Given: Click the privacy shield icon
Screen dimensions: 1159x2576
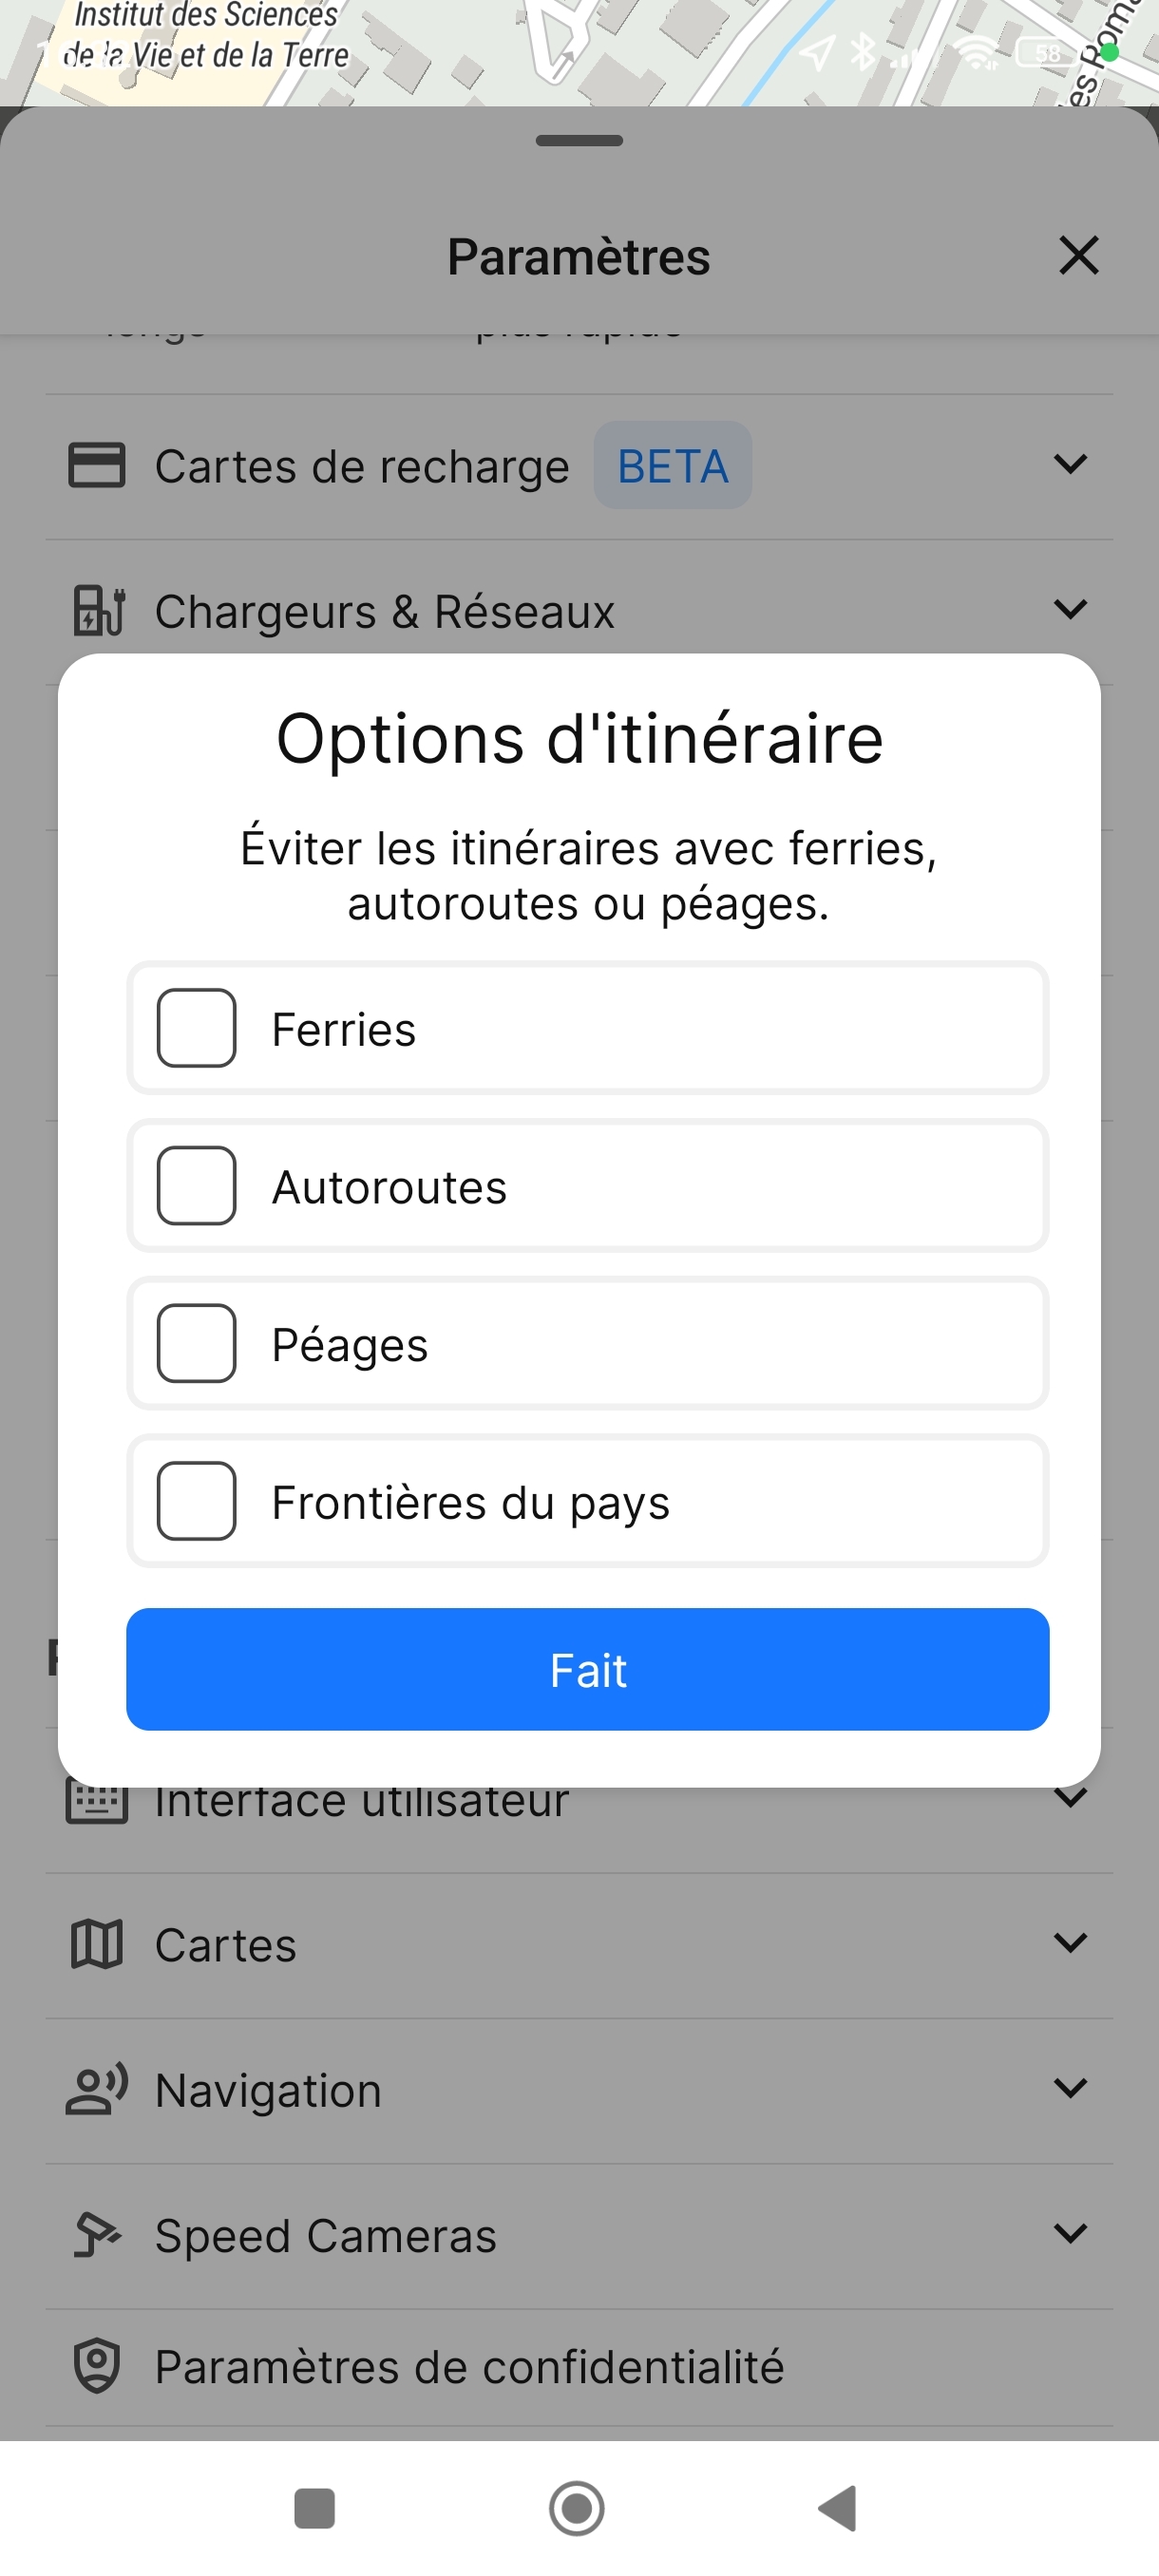Looking at the screenshot, I should pyautogui.click(x=97, y=2366).
